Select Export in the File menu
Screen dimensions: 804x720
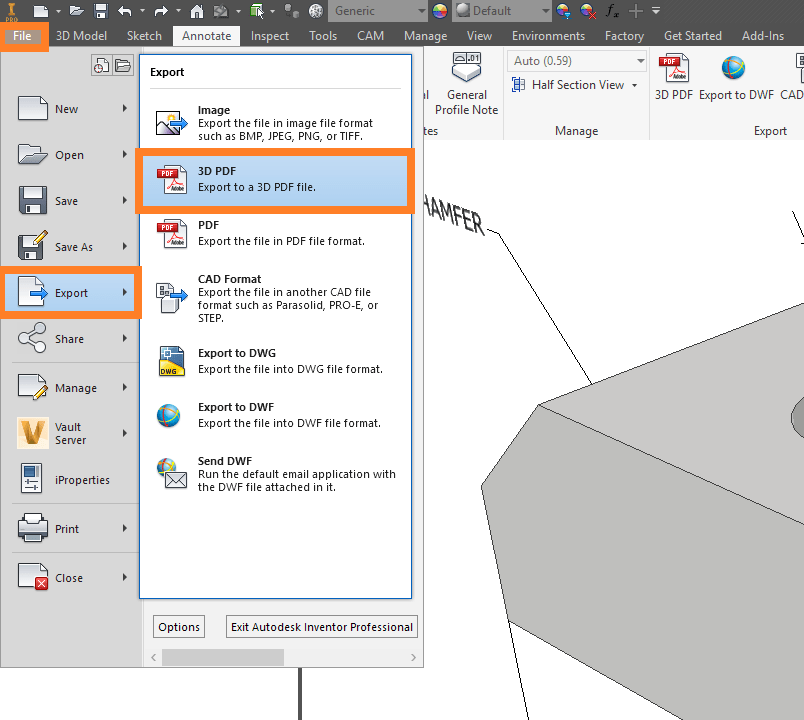tap(71, 293)
